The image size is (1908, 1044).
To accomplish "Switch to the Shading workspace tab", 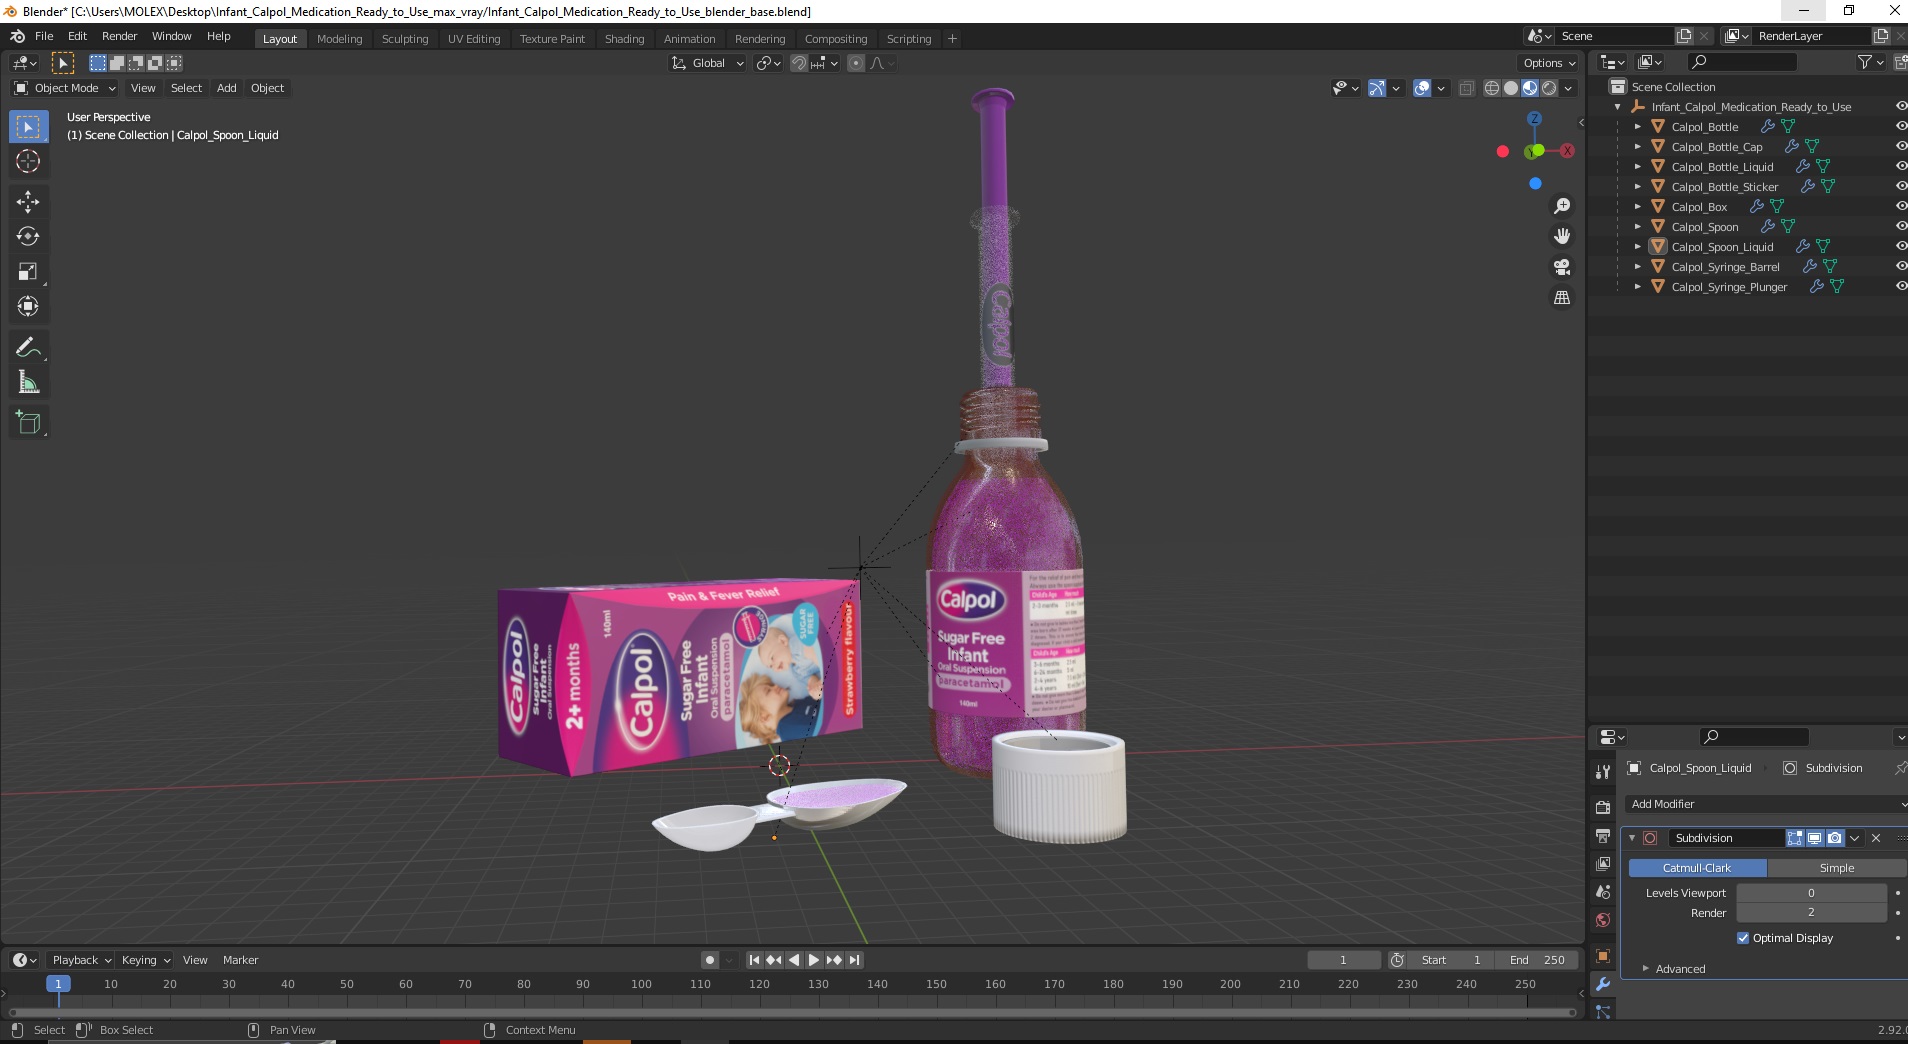I will (624, 39).
